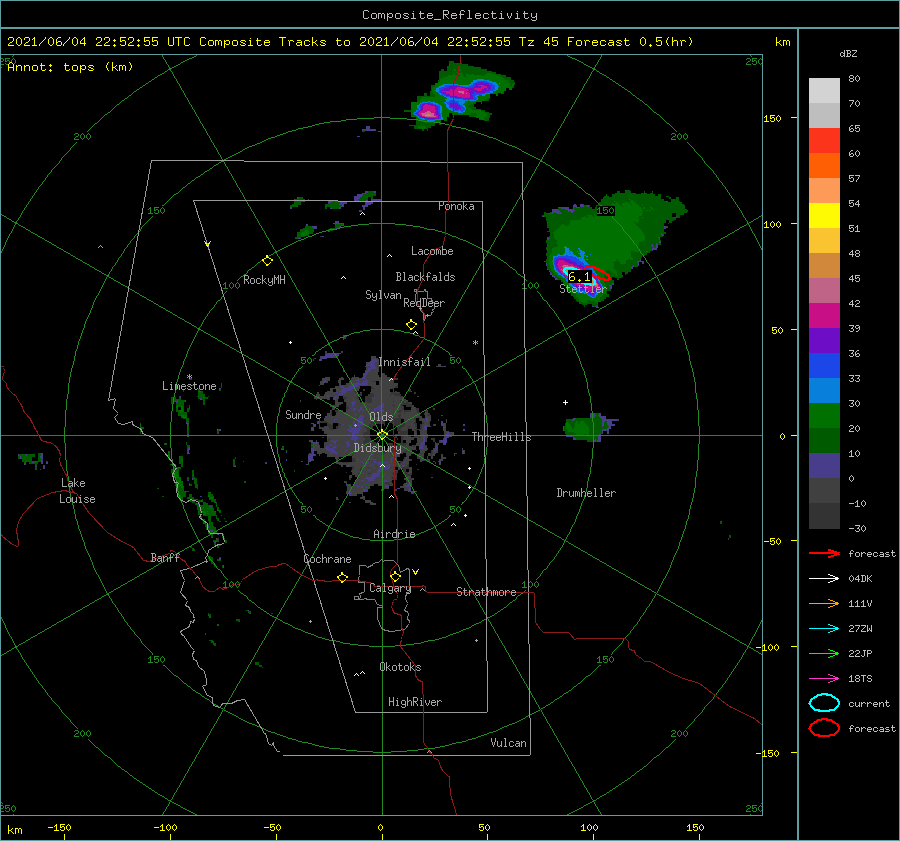The width and height of the screenshot is (900, 841).
Task: Click the Annot: tops (km) label
Action: point(70,67)
